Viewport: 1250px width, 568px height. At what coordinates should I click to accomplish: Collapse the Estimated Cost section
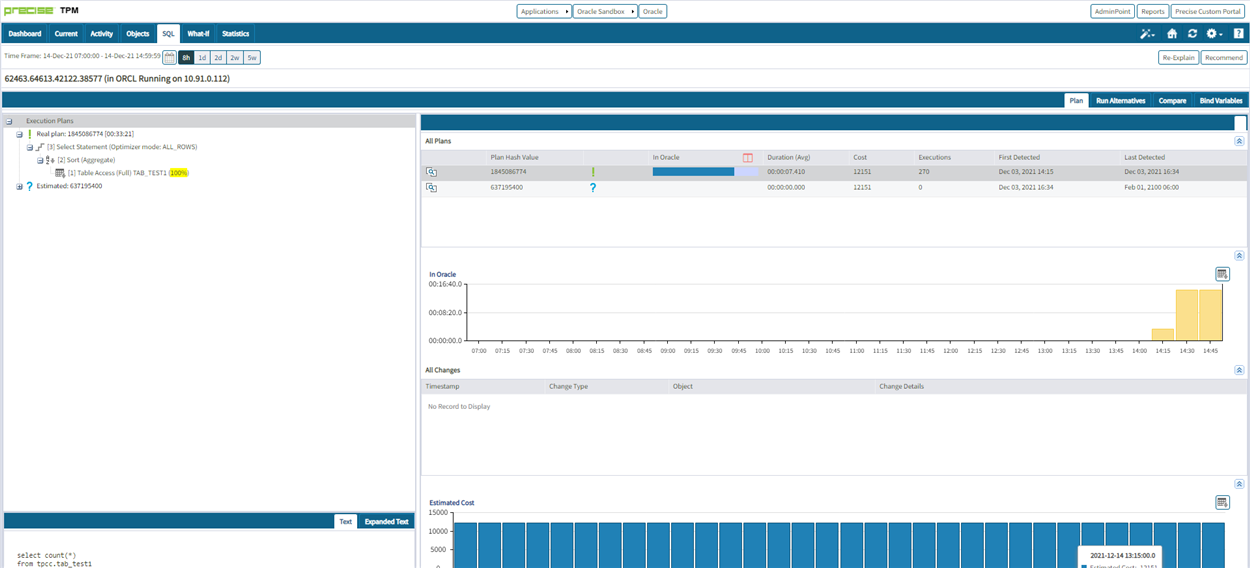point(1240,484)
